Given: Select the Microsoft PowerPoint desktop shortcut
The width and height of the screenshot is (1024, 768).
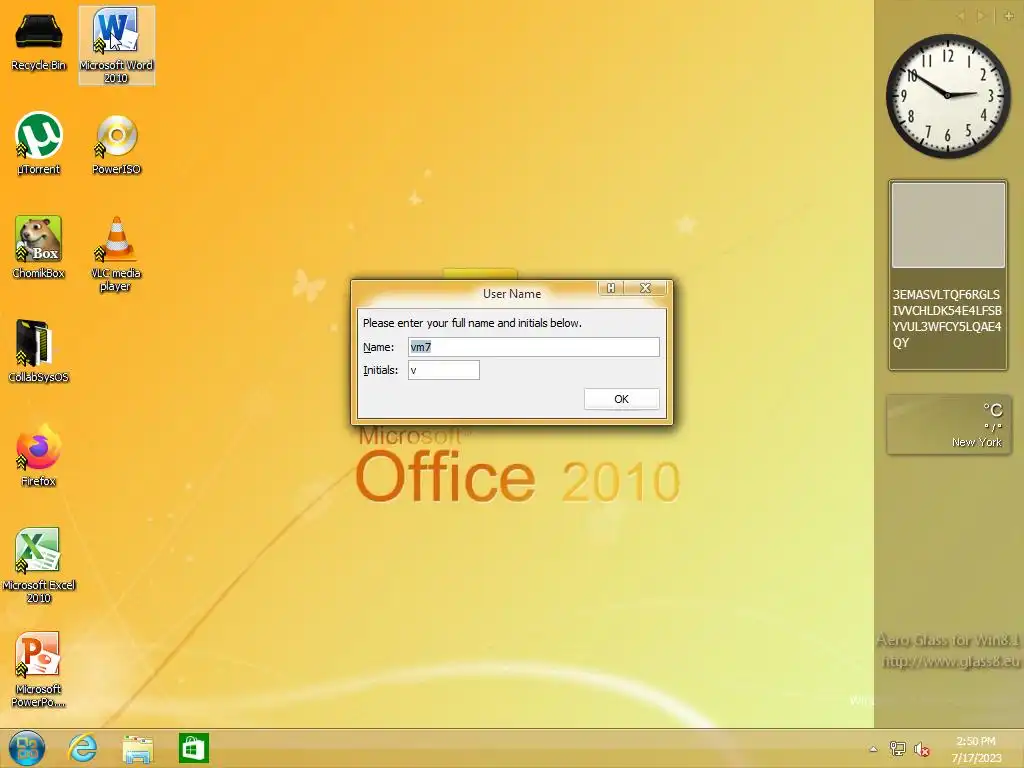Looking at the screenshot, I should tap(39, 669).
